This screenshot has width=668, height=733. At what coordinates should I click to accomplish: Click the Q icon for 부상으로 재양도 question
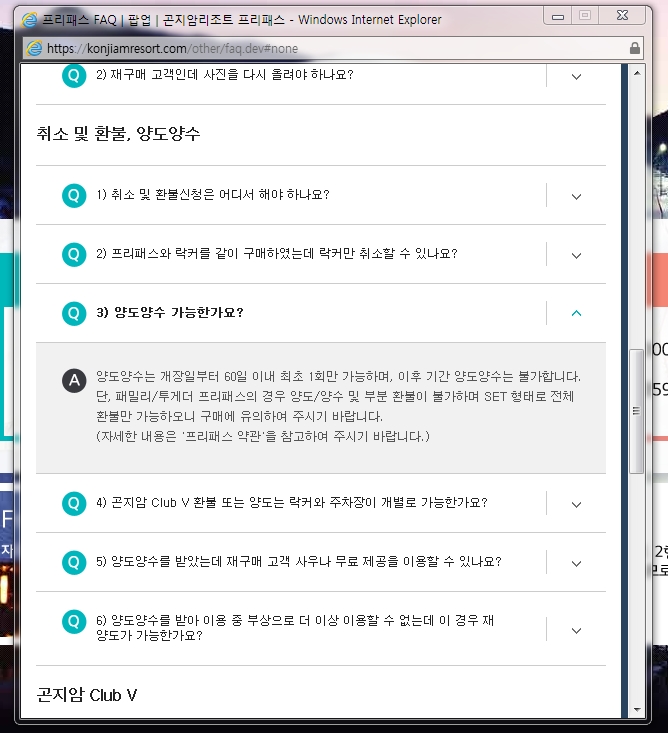point(74,622)
